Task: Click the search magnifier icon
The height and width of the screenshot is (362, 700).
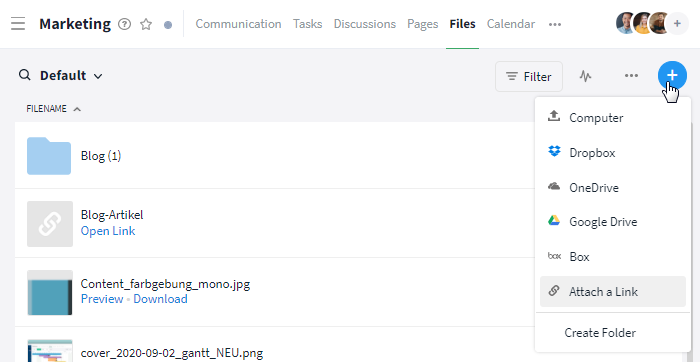Action: (25, 75)
